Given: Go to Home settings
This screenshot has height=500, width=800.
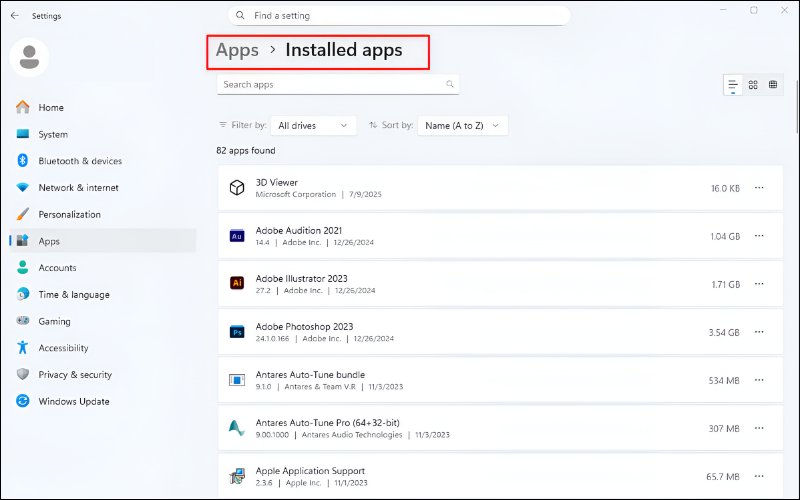Looking at the screenshot, I should [103, 108].
